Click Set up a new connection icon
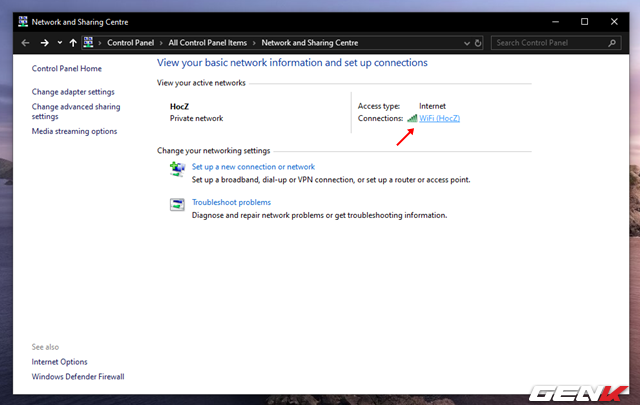The image size is (640, 405). click(178, 169)
